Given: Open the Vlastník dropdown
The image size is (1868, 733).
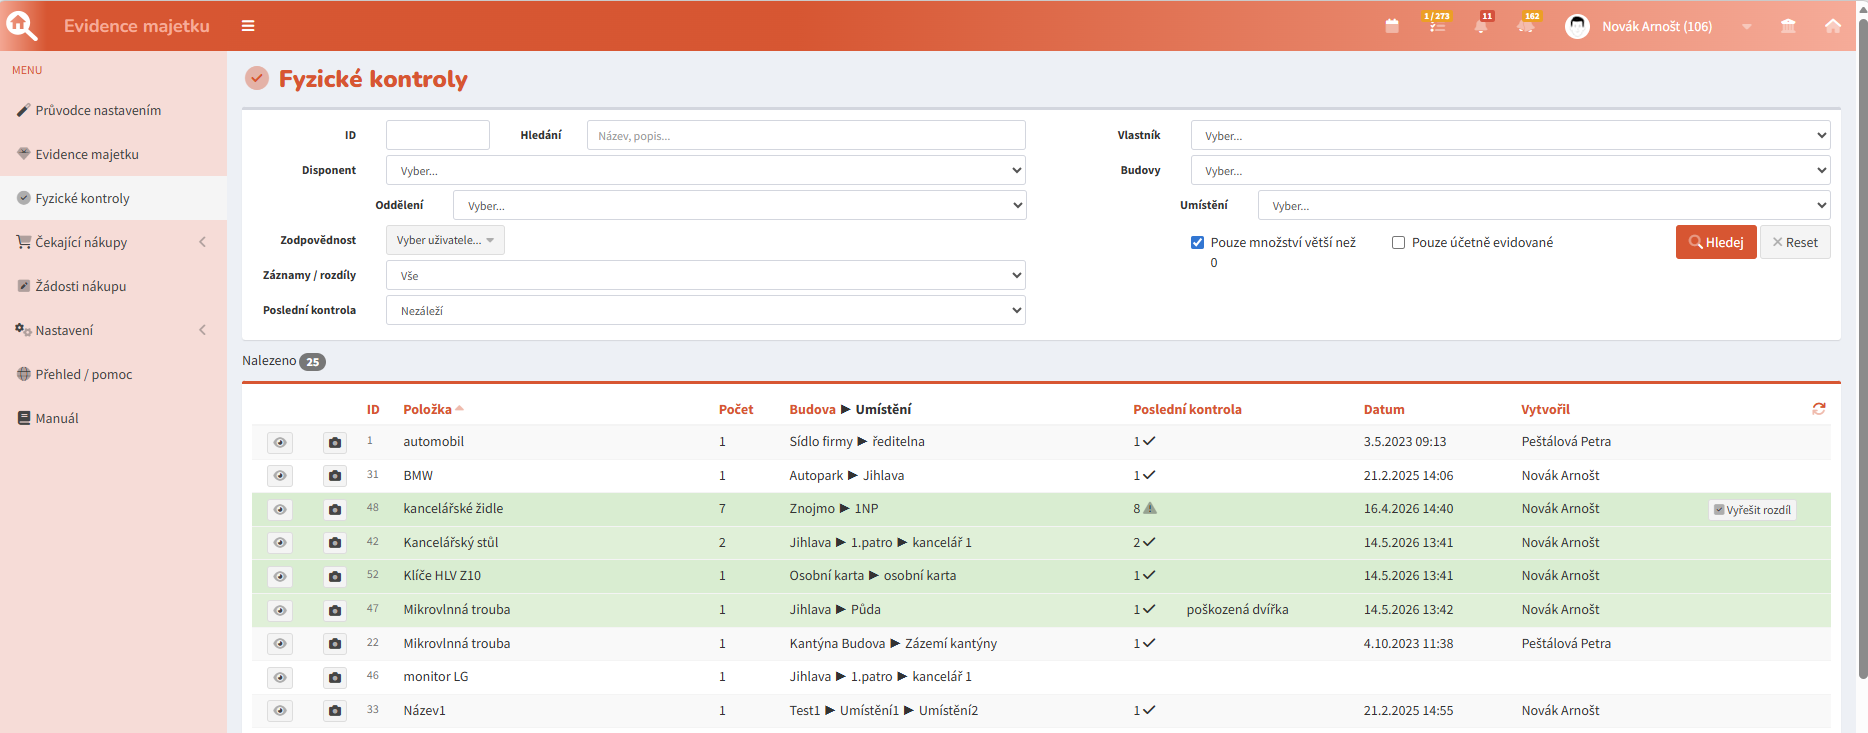Looking at the screenshot, I should click(1510, 135).
